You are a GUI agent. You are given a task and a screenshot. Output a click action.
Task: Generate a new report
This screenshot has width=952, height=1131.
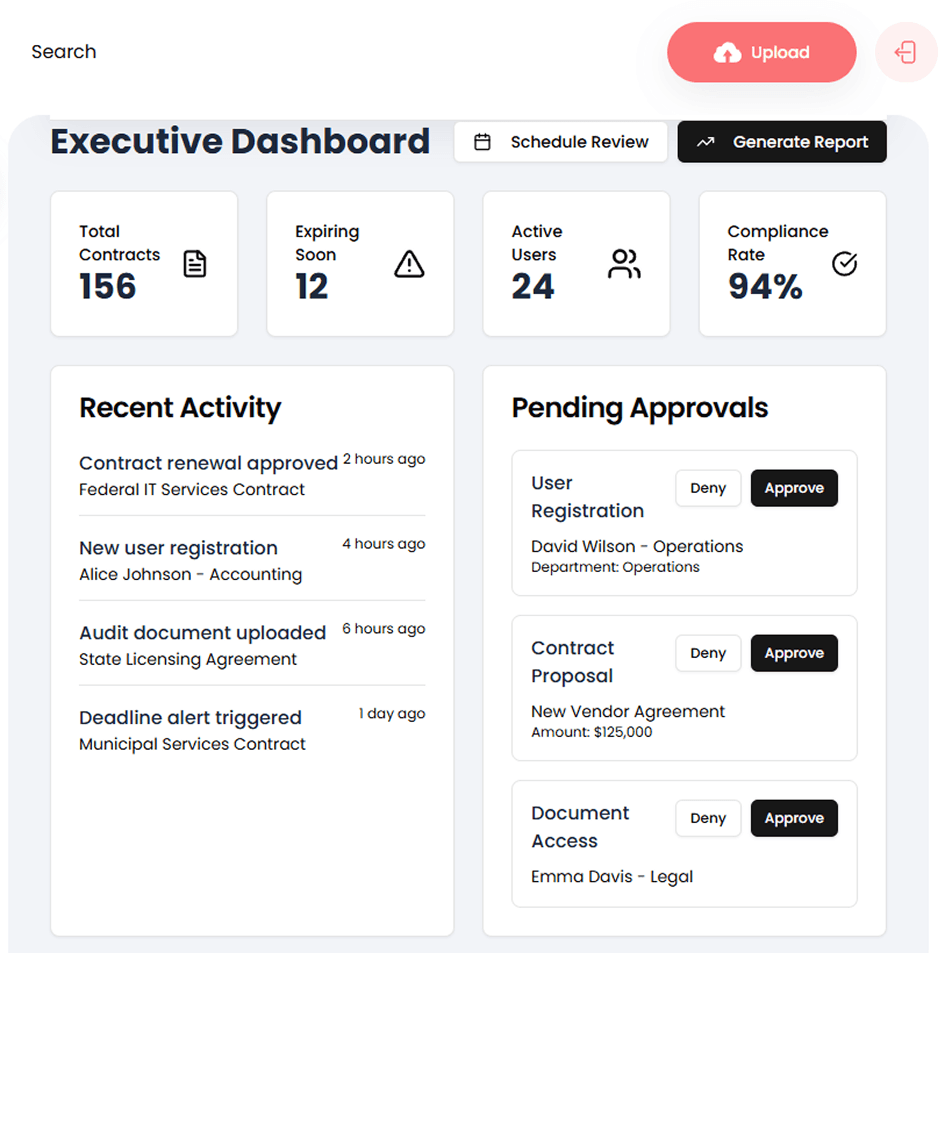point(782,141)
